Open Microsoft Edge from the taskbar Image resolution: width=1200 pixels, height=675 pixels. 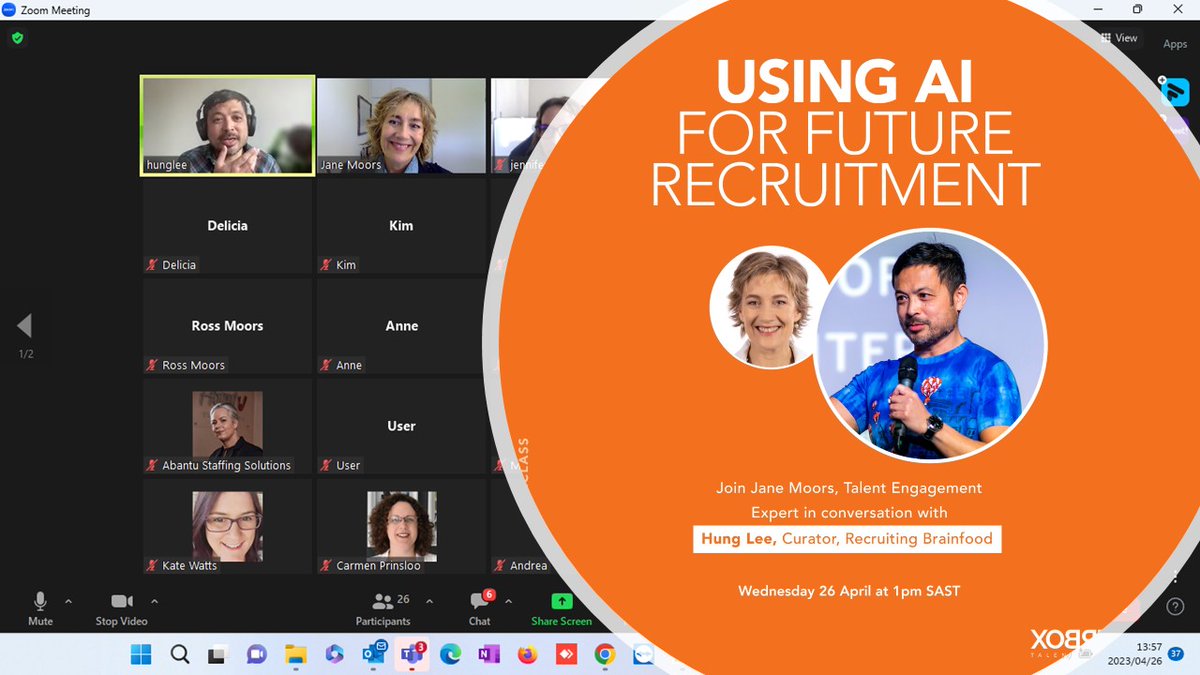coord(450,654)
